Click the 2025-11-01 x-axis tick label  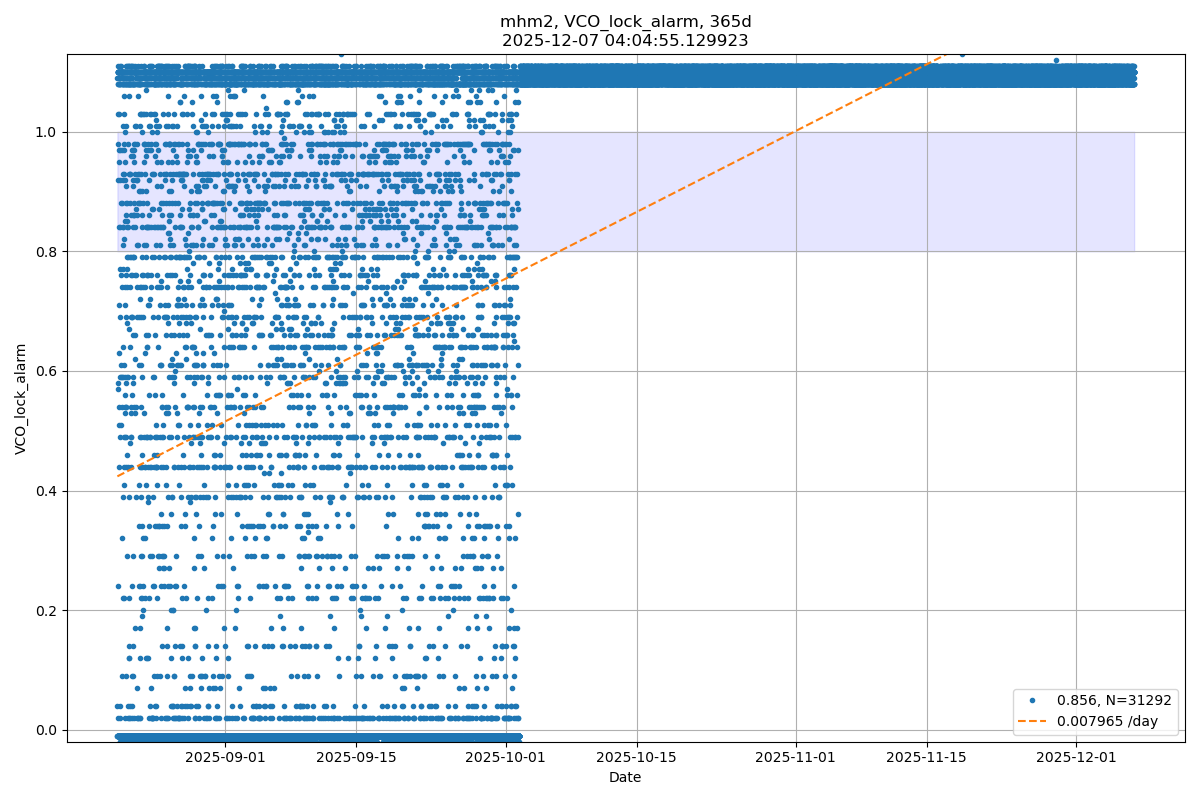(796, 757)
